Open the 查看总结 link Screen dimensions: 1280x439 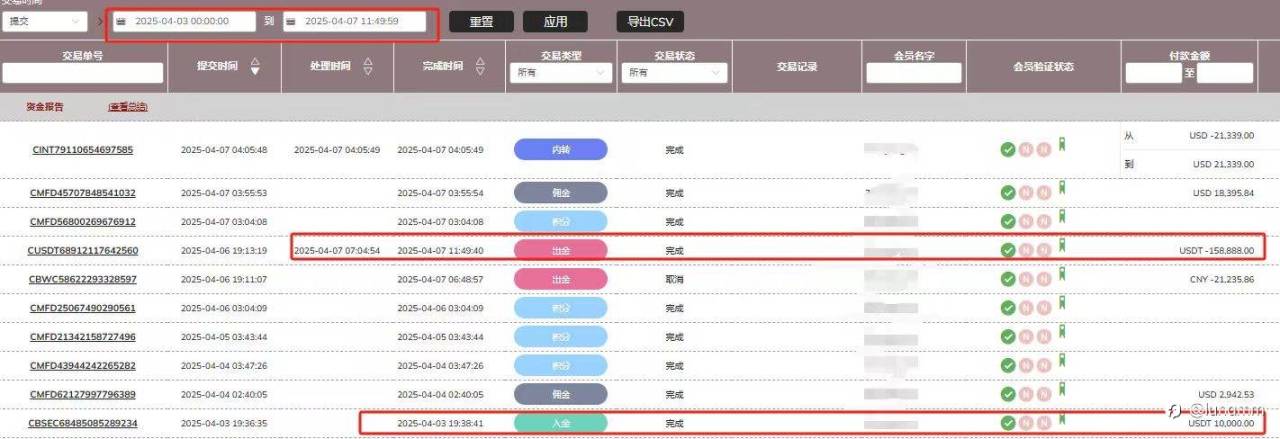pos(128,106)
